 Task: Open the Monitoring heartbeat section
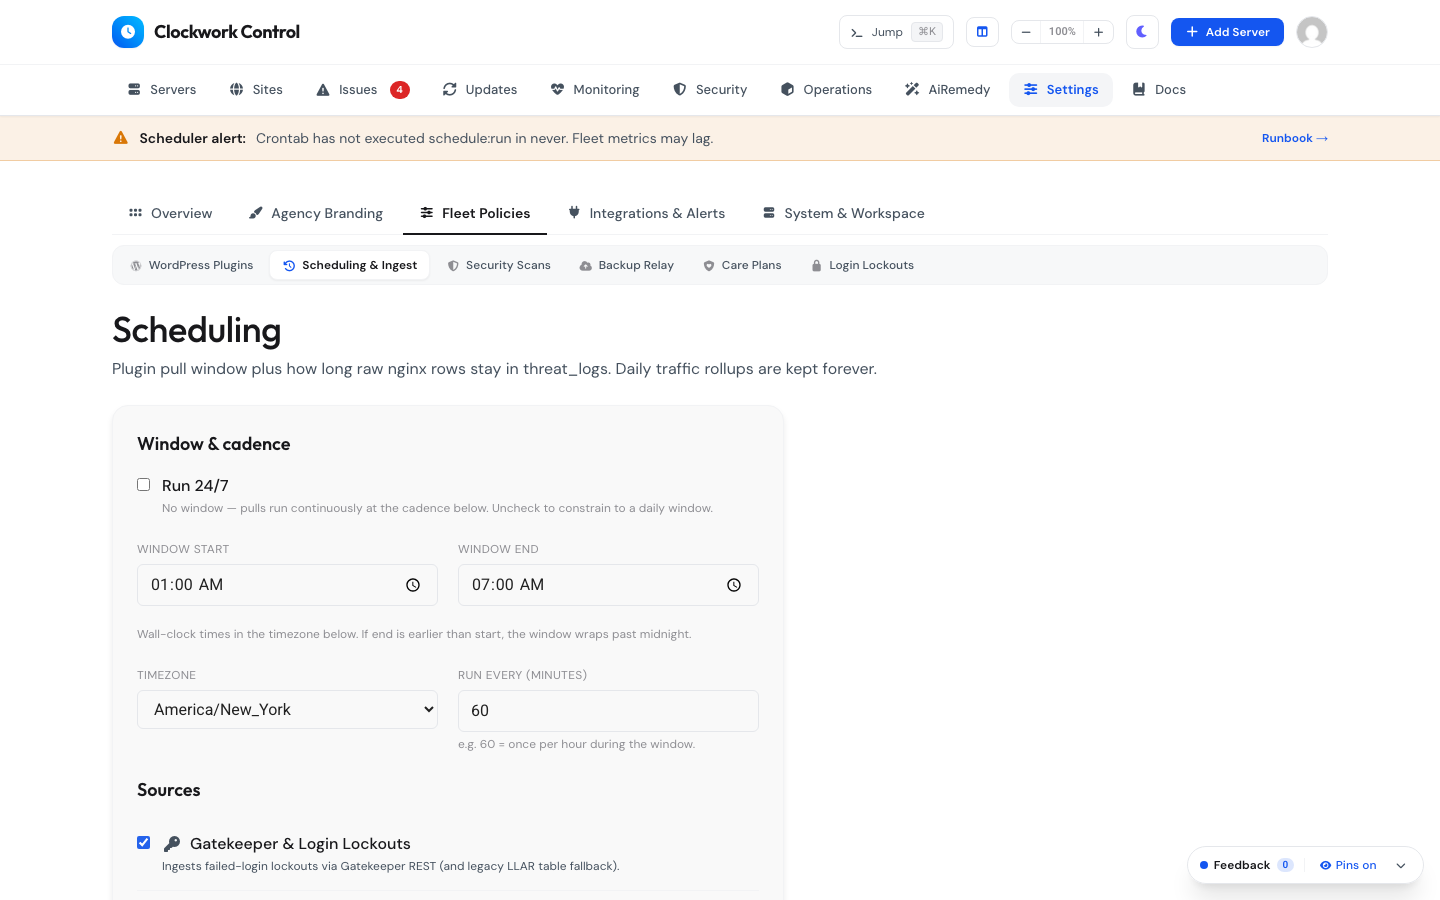pyautogui.click(x=595, y=90)
